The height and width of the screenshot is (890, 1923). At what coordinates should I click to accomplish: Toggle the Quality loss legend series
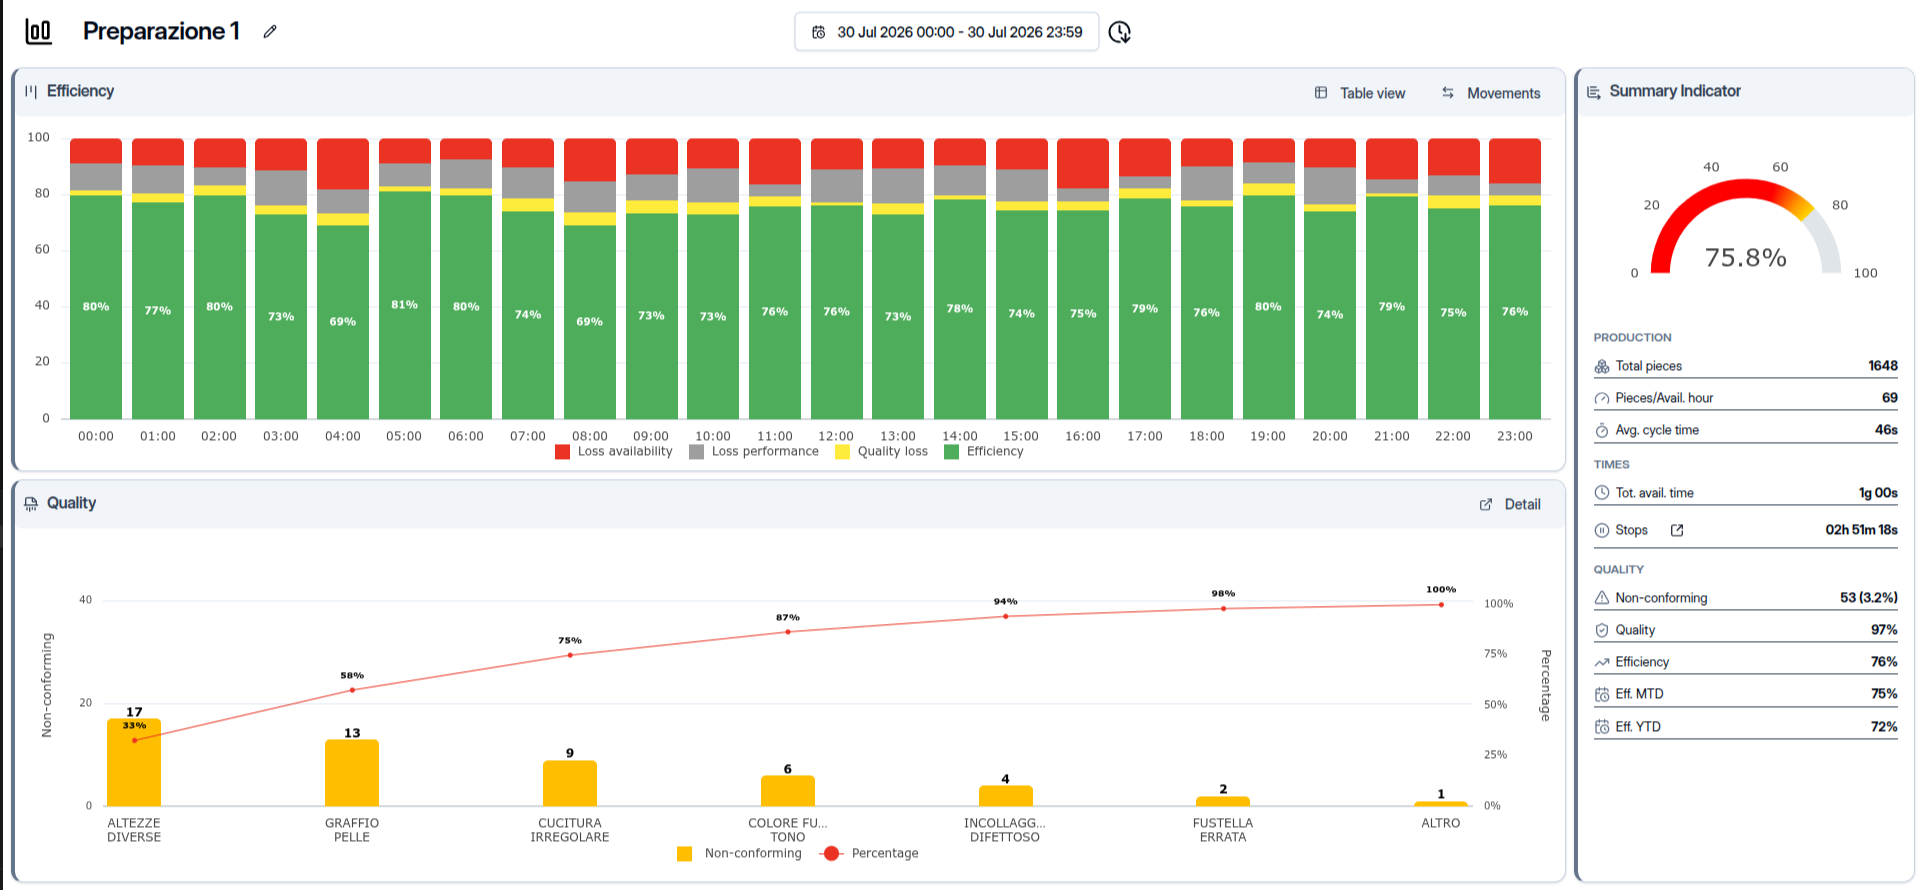(x=881, y=452)
